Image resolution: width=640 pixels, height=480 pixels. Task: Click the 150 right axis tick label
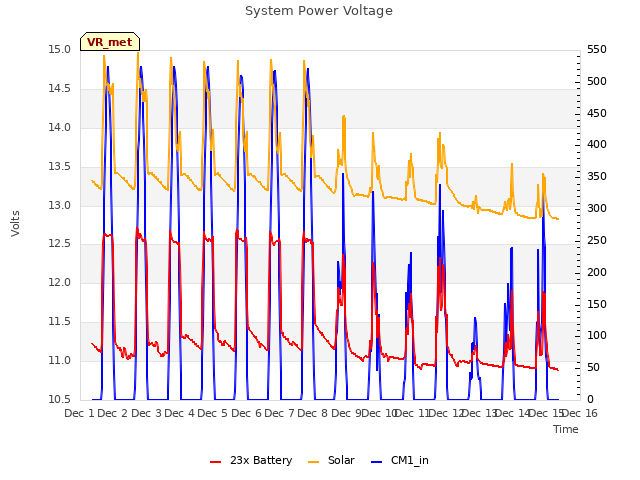tap(597, 304)
